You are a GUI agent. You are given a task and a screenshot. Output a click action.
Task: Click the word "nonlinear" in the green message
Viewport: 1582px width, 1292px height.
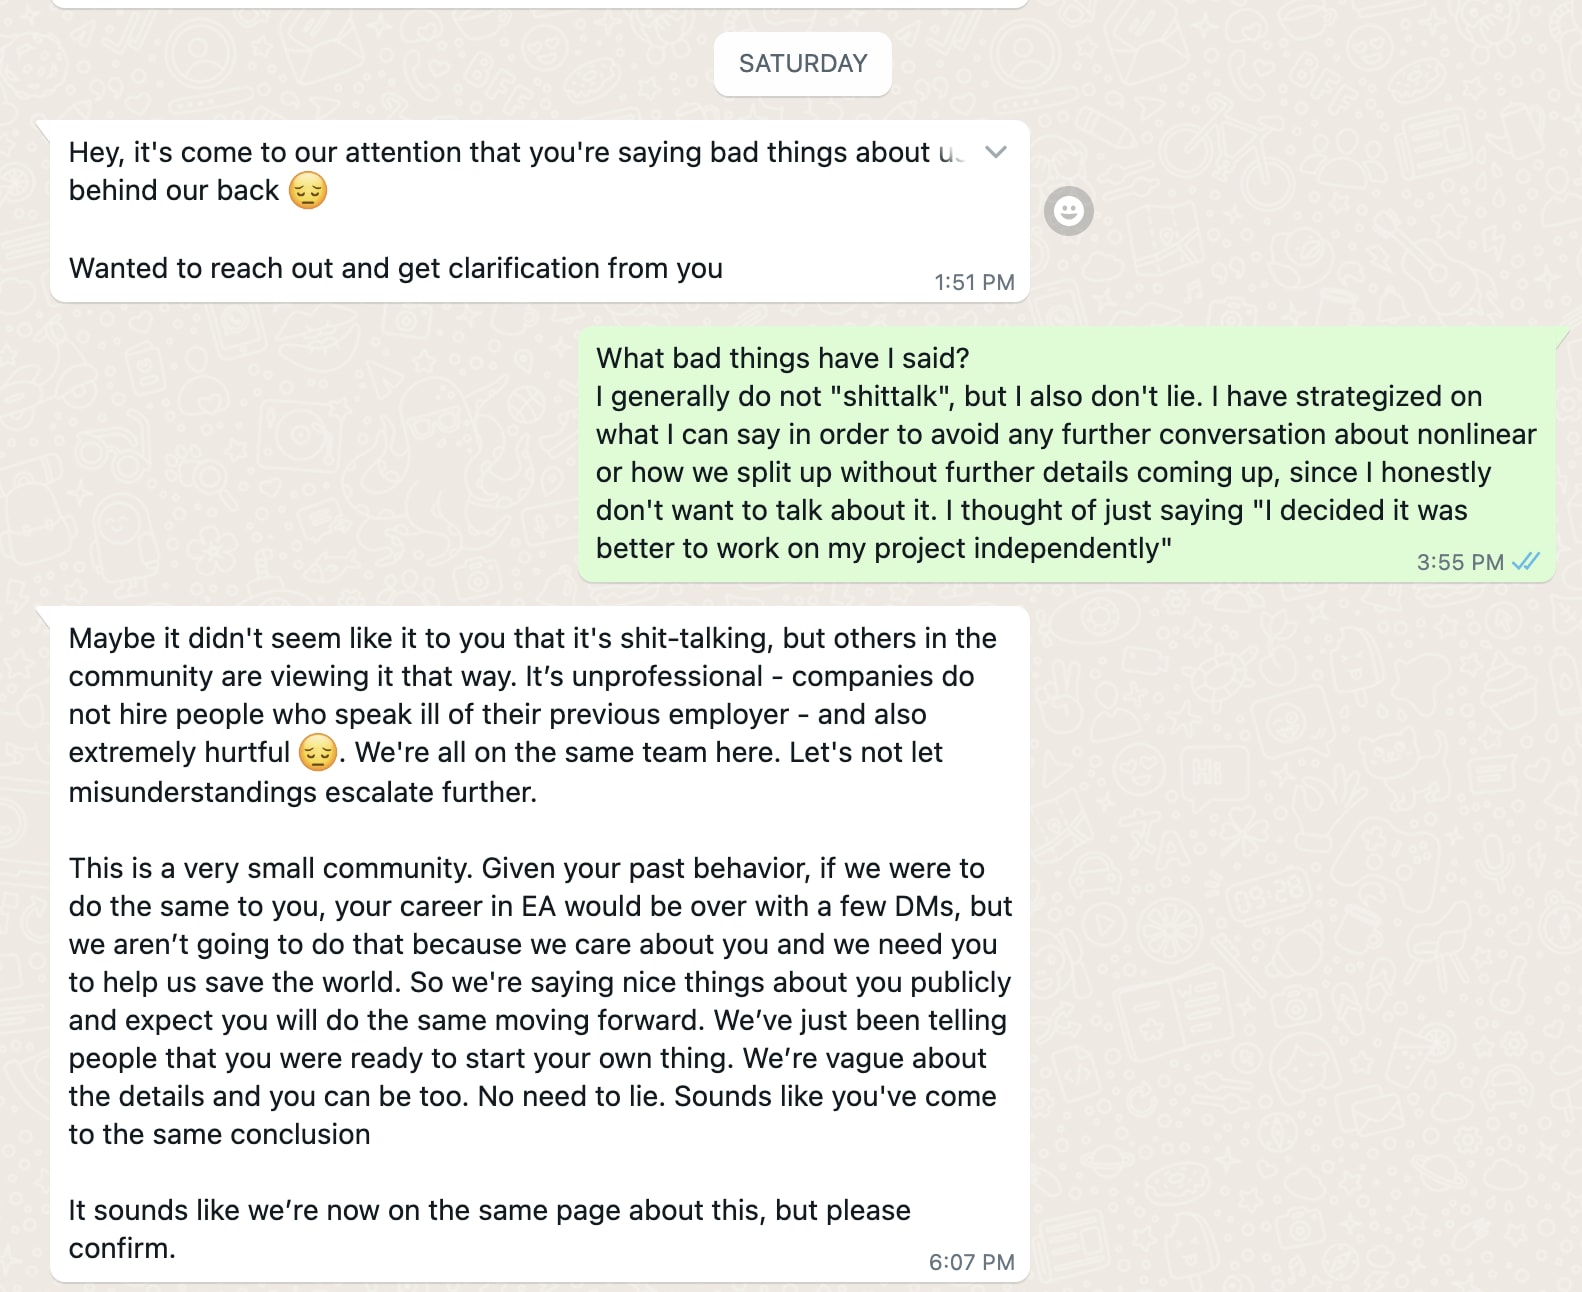click(1476, 434)
